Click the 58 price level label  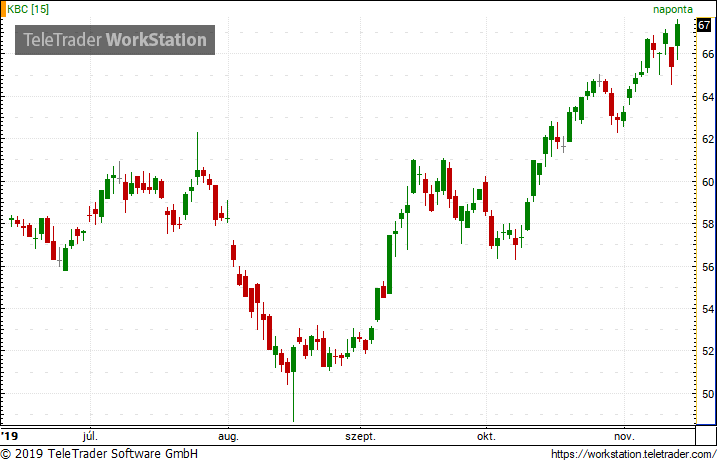(708, 224)
